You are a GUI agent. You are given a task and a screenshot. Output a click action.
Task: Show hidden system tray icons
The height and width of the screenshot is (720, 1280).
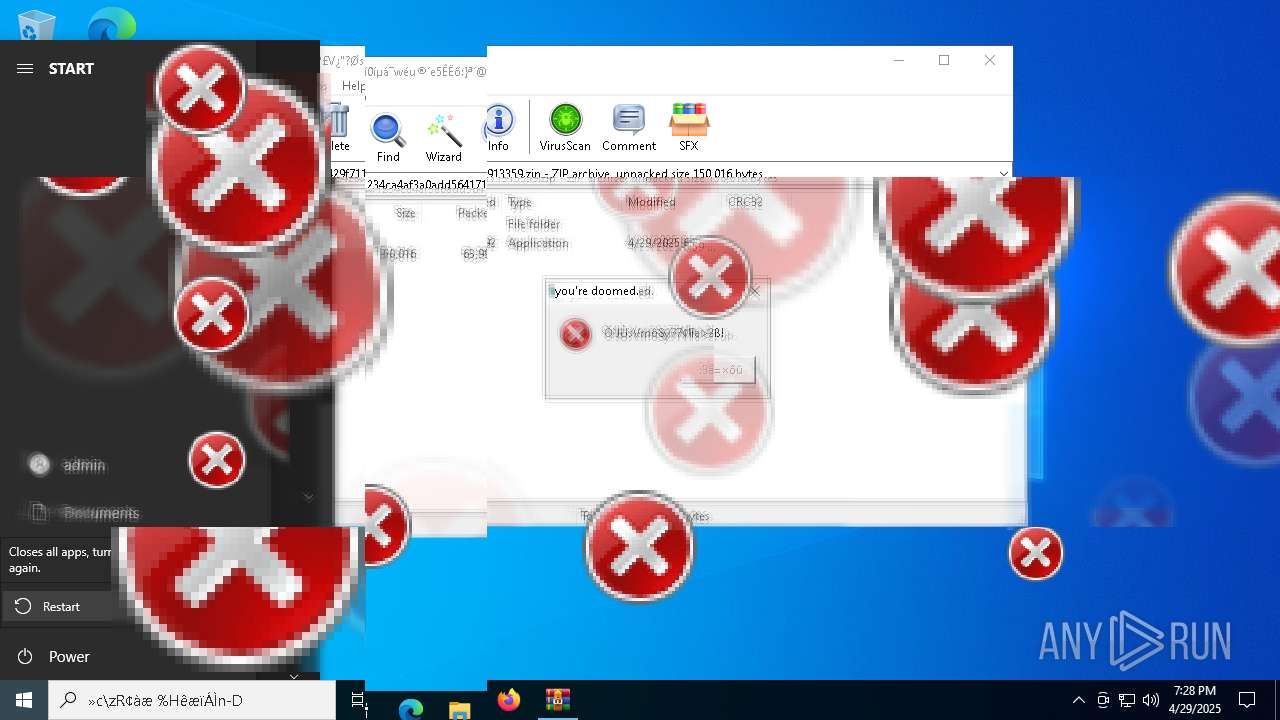coord(1078,700)
